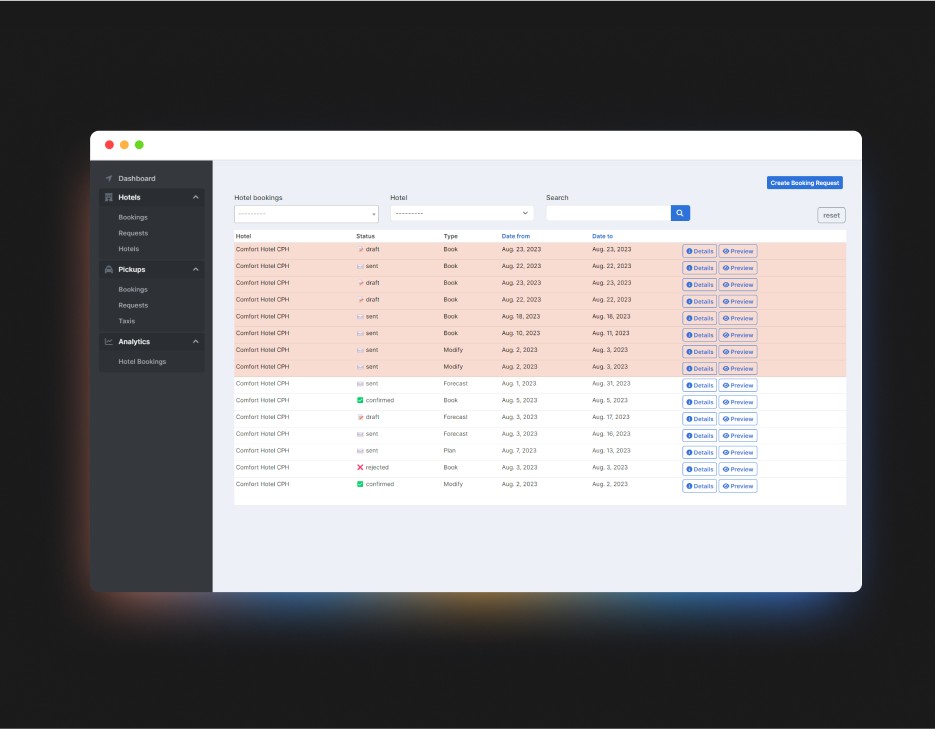Open the Hotel filter dropdown
935x729 pixels.
tap(461, 213)
